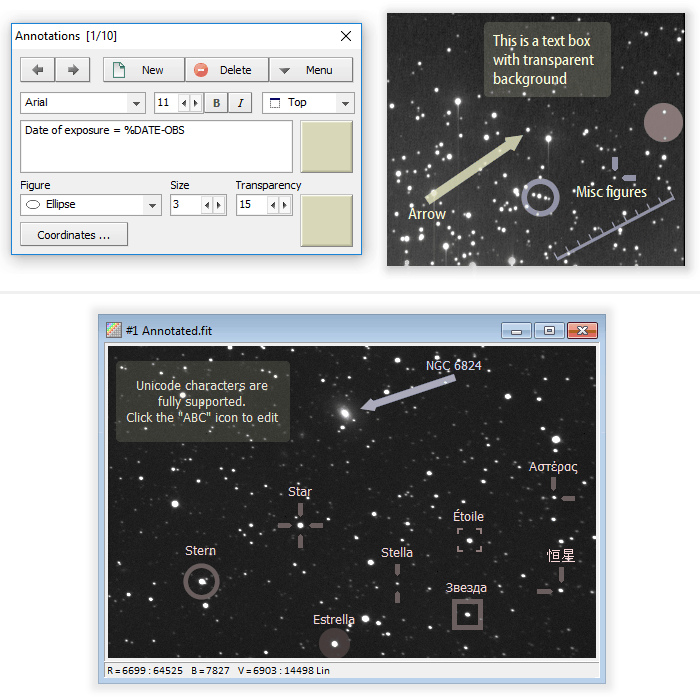Viewport: 700px width, 700px height.
Task: Toggle Bold text formatting
Action: click(217, 103)
